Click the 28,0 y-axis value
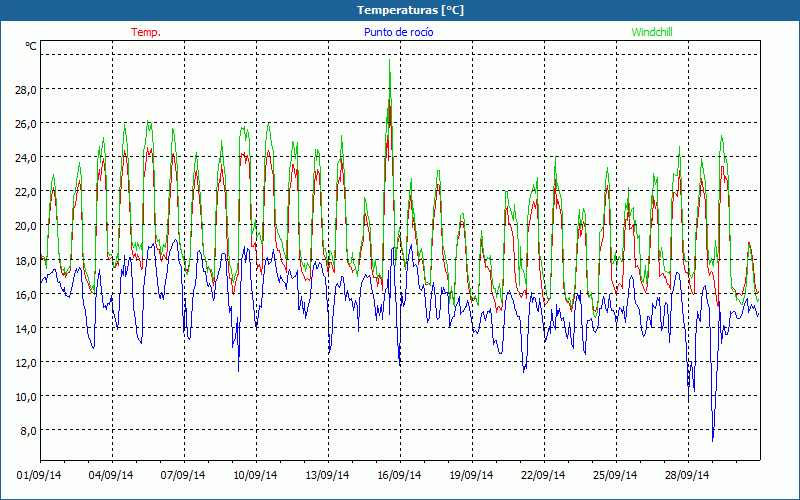800x500 pixels. point(26,90)
